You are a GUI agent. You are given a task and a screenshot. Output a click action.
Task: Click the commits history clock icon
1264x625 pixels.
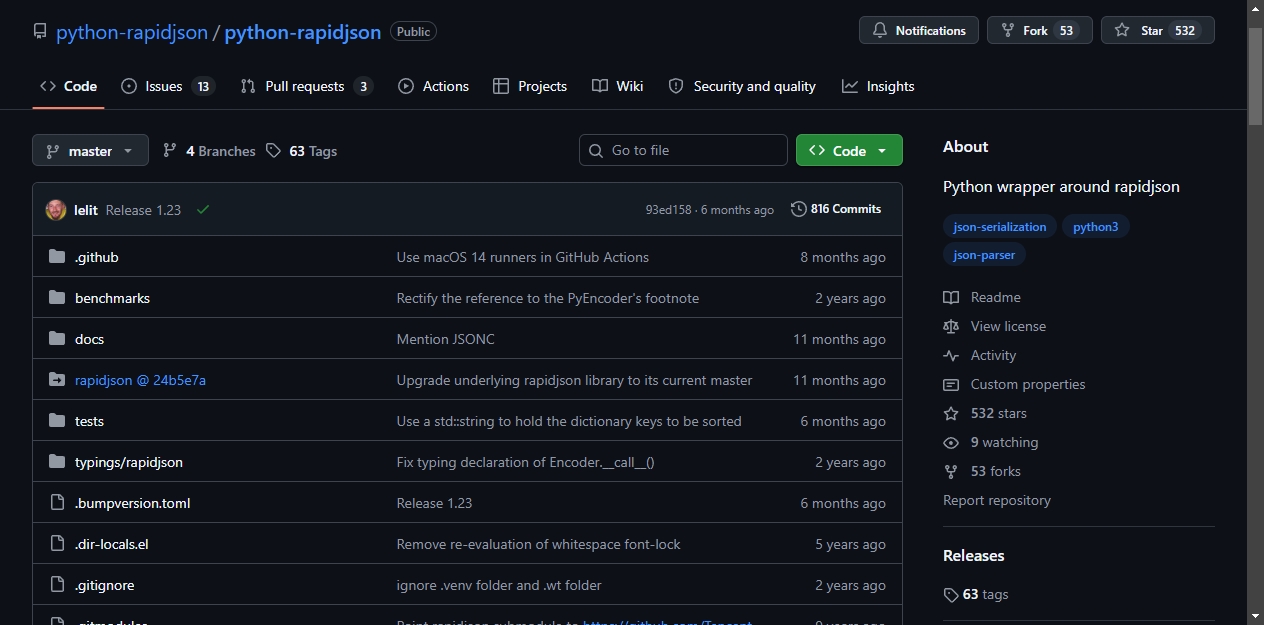[798, 209]
